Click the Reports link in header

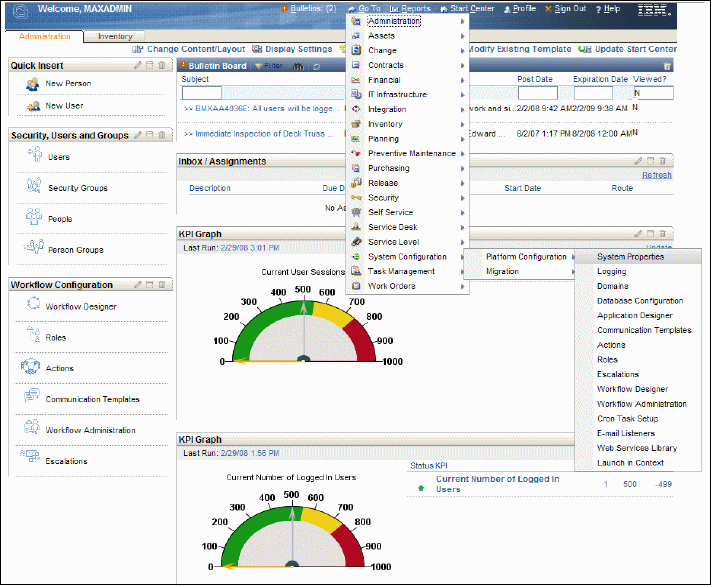pos(410,9)
